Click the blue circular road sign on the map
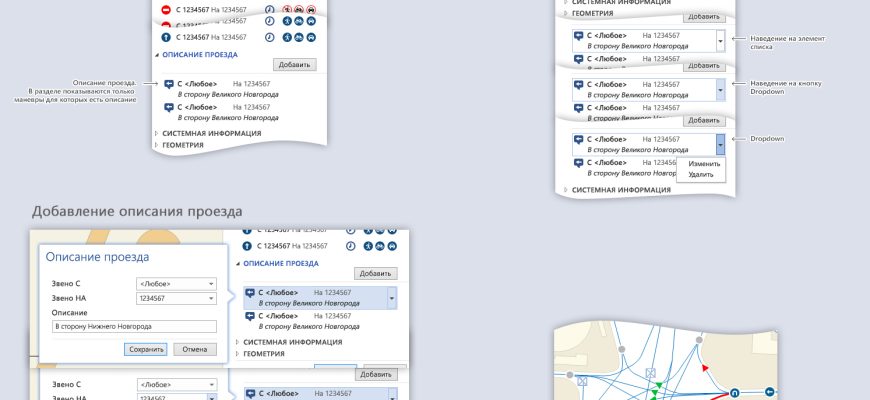This screenshot has width=870, height=400. [734, 393]
